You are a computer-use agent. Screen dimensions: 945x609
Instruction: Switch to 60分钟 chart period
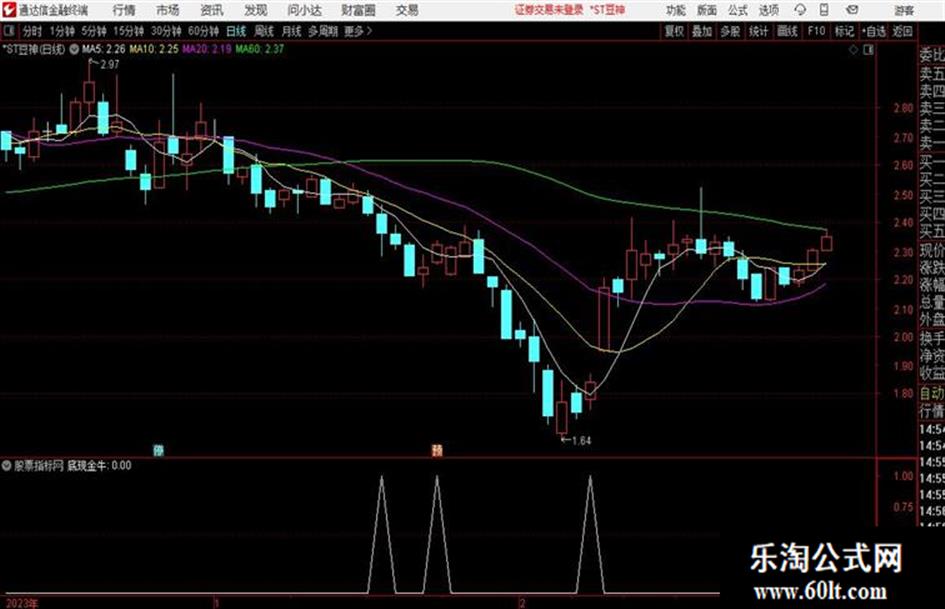(x=203, y=31)
